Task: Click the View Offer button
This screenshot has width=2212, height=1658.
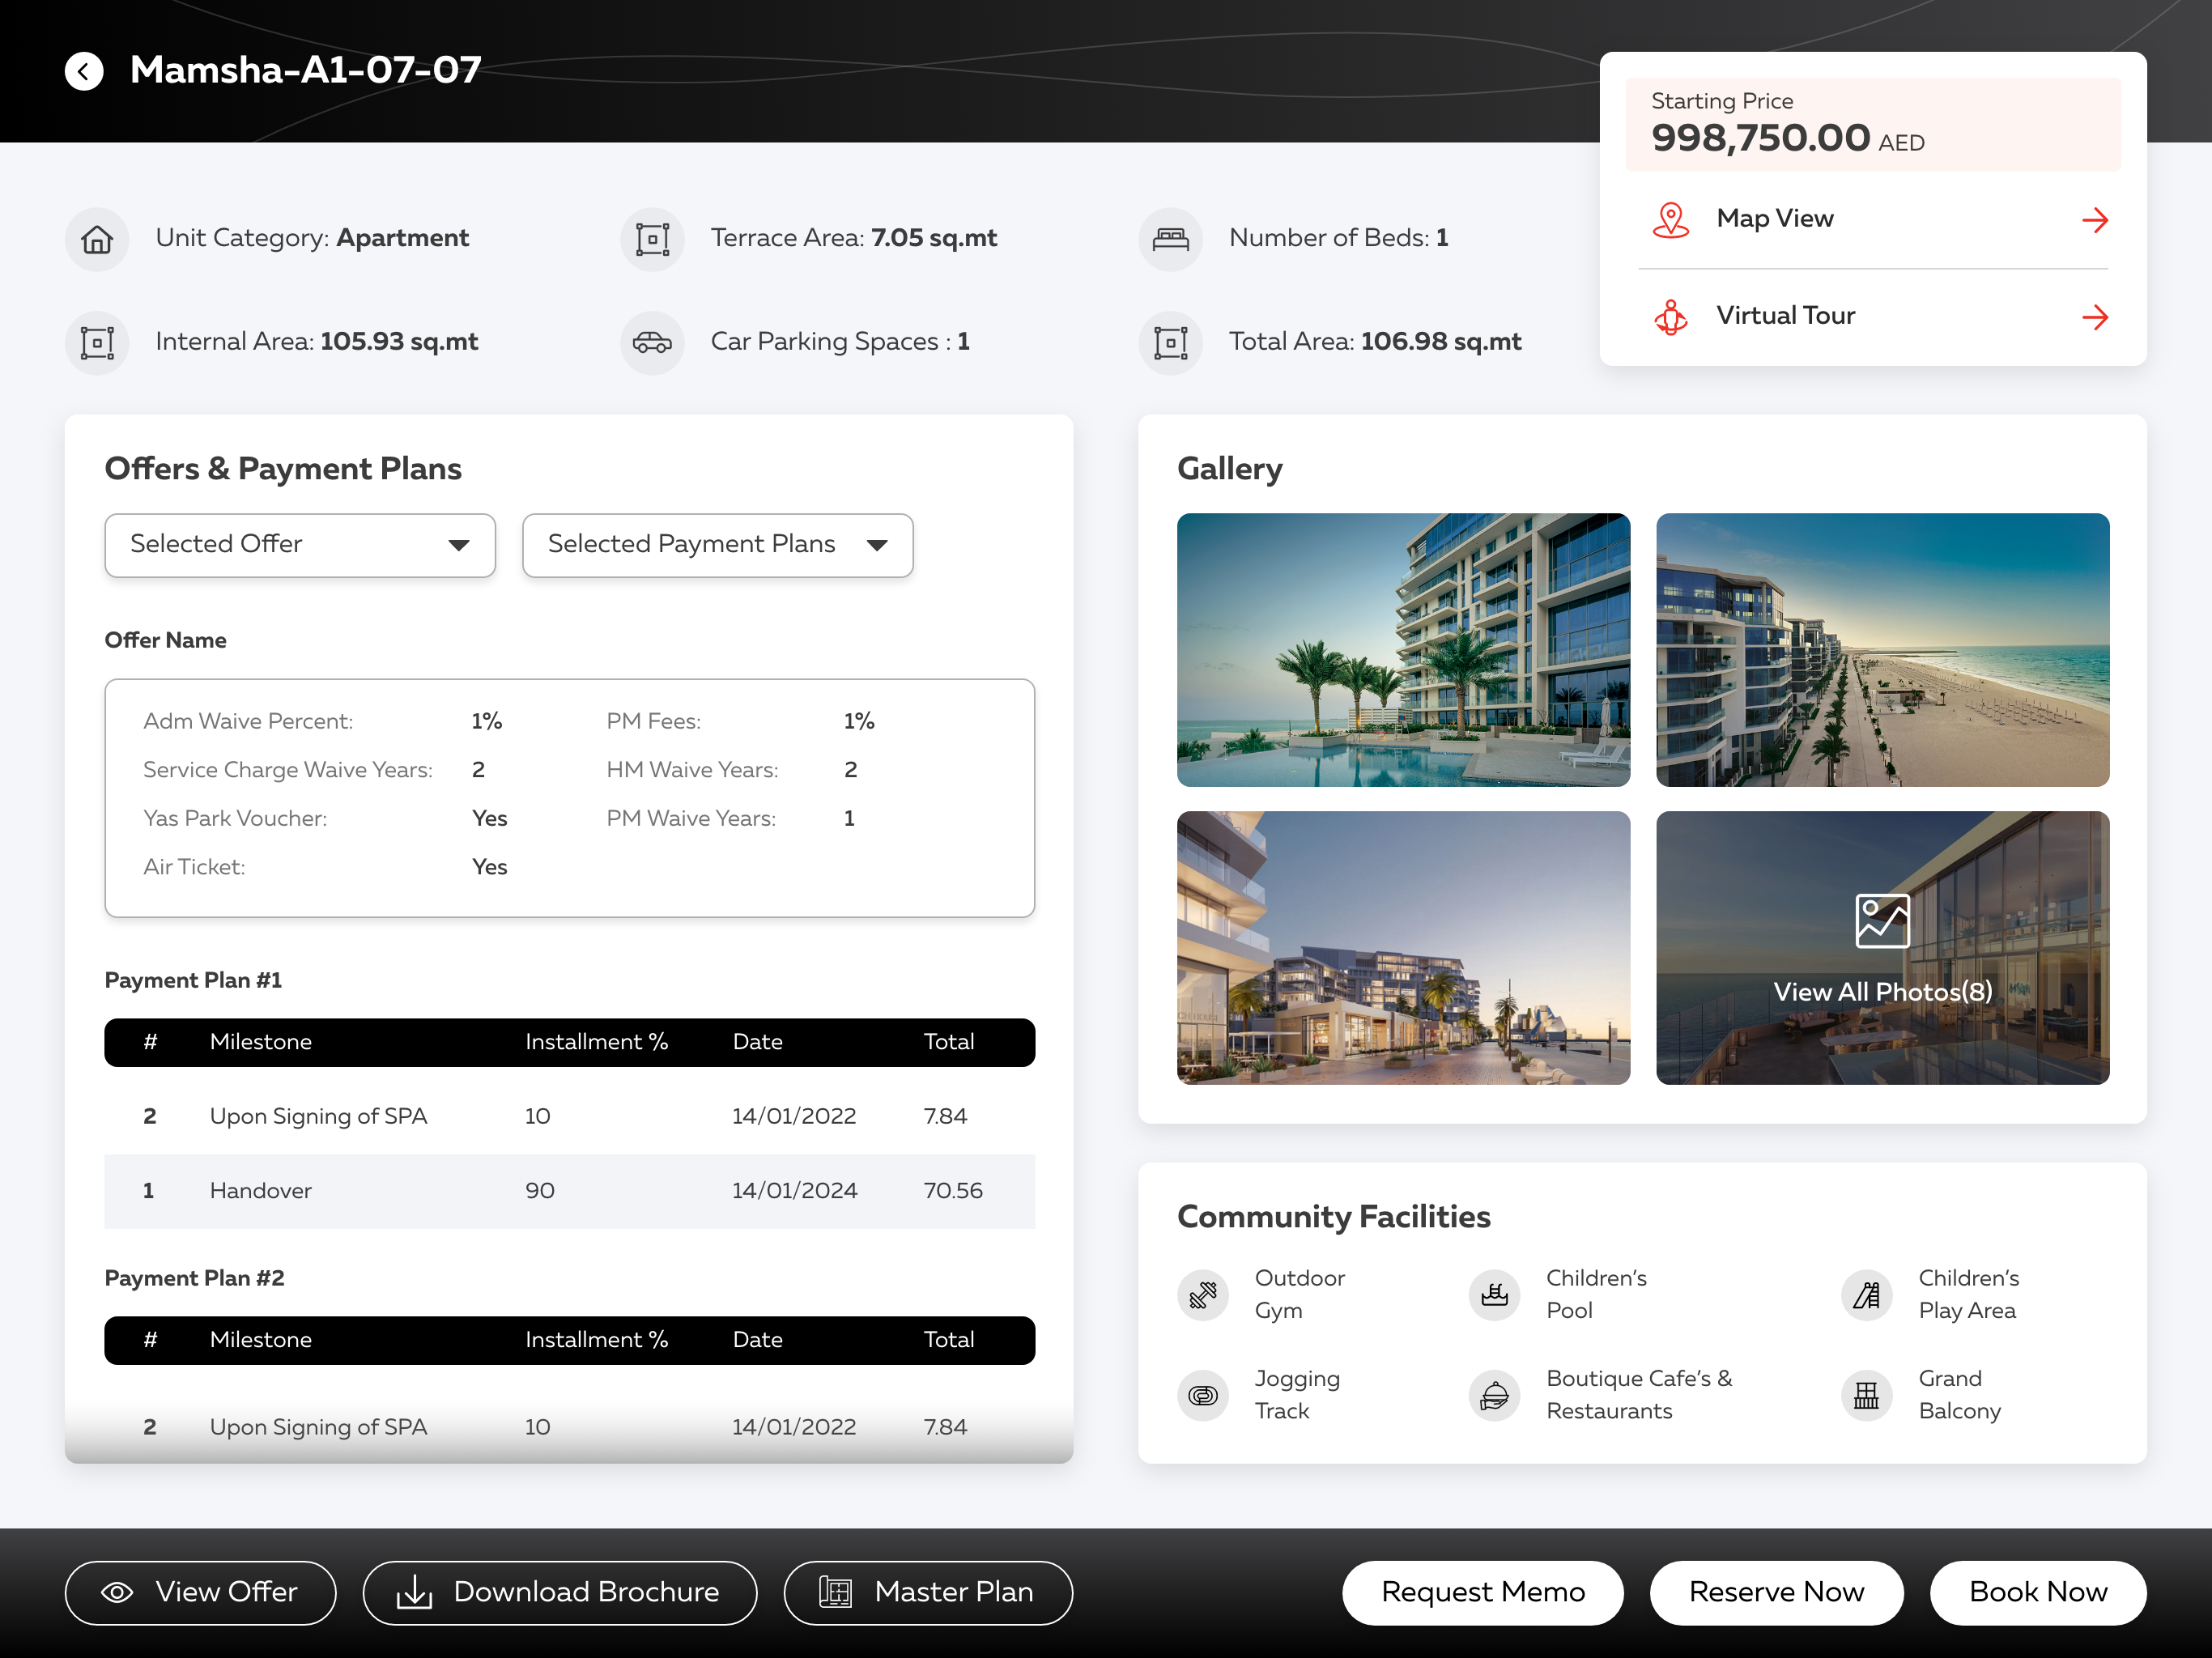Action: [x=200, y=1593]
